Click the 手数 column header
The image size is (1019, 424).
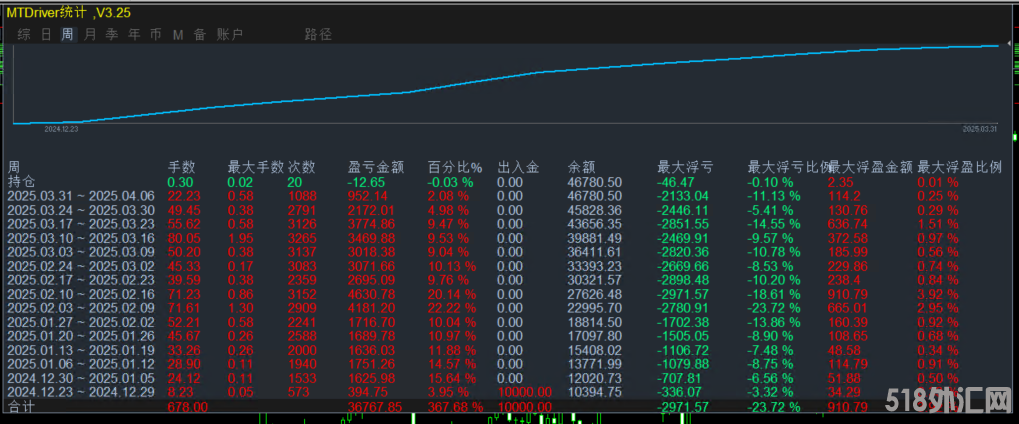[x=181, y=168]
